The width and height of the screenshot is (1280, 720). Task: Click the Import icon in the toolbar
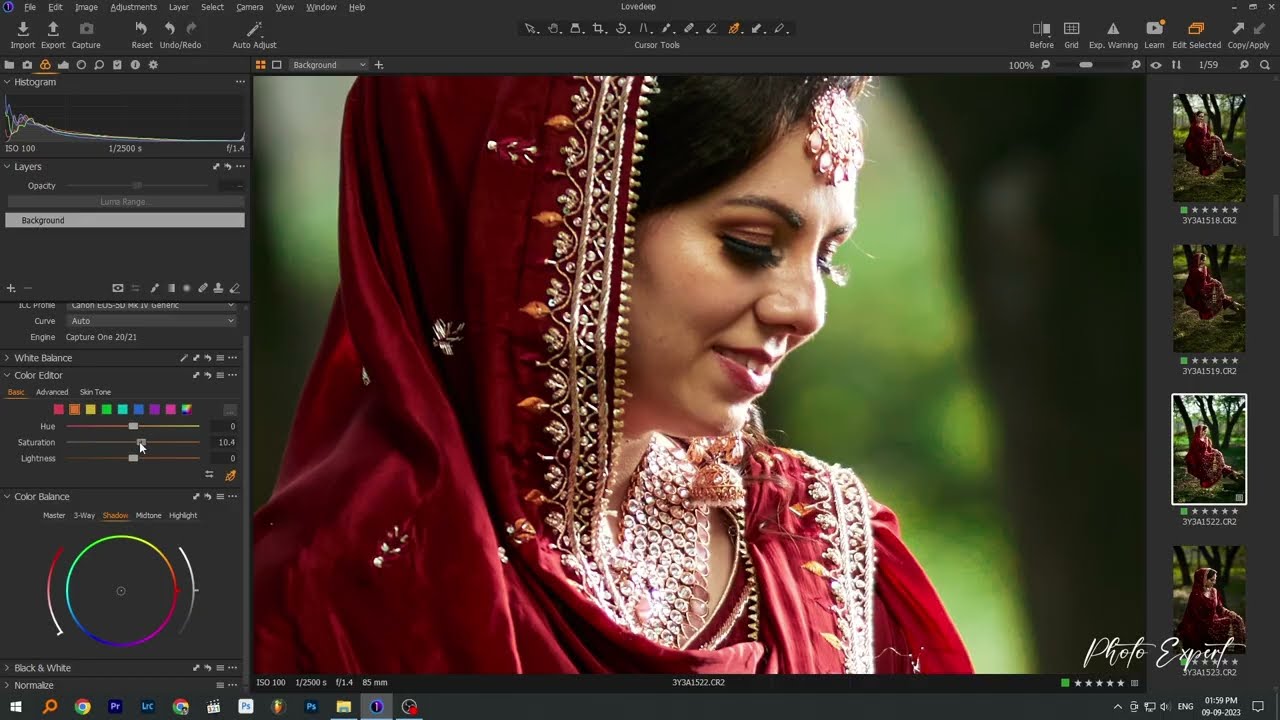pyautogui.click(x=23, y=29)
